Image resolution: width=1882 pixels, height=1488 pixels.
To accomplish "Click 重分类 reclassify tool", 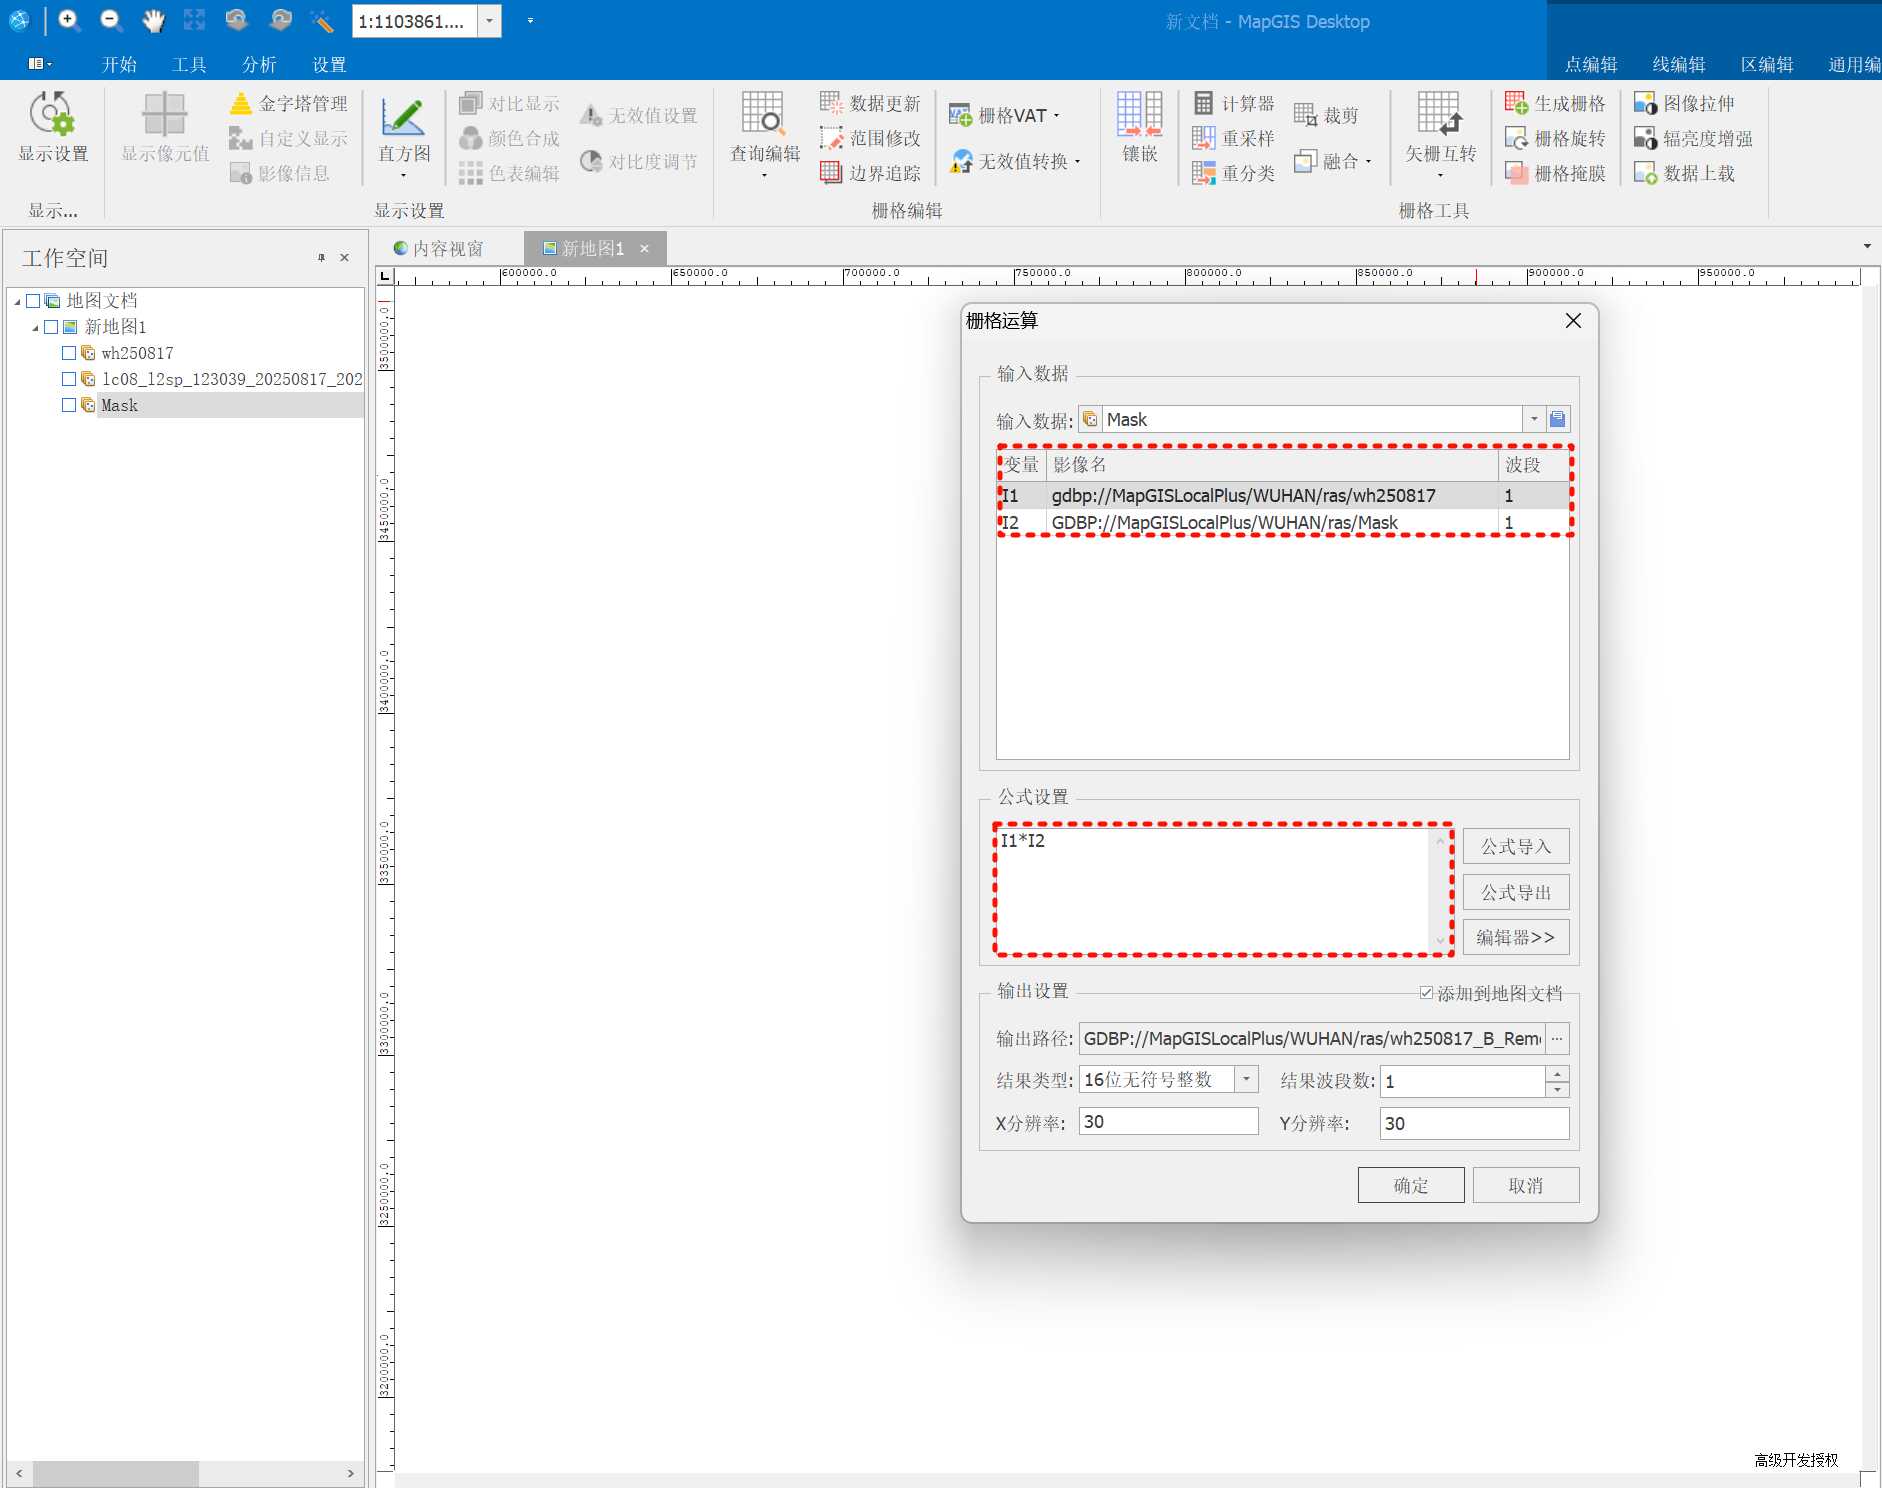I will click(x=1234, y=173).
